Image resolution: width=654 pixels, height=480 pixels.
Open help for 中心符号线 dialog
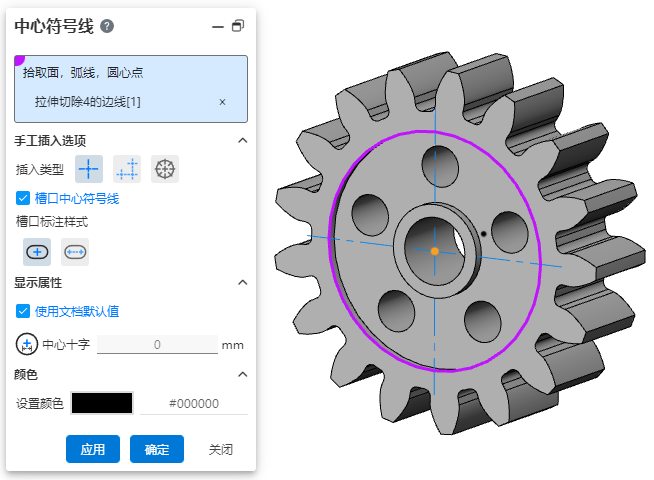pos(107,27)
